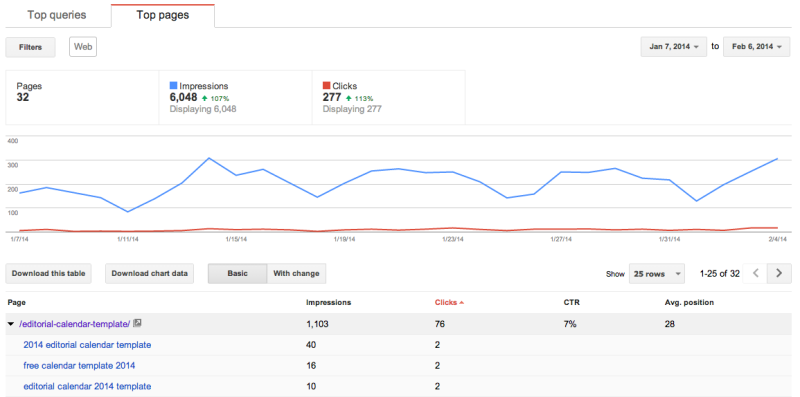Click the green up arrow beside 107%
Screen dimensions: 800x397
pyautogui.click(x=205, y=98)
